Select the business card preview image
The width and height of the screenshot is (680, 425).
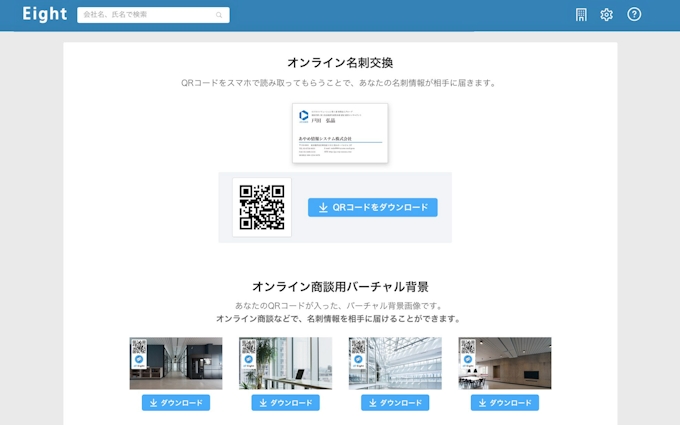click(x=340, y=132)
